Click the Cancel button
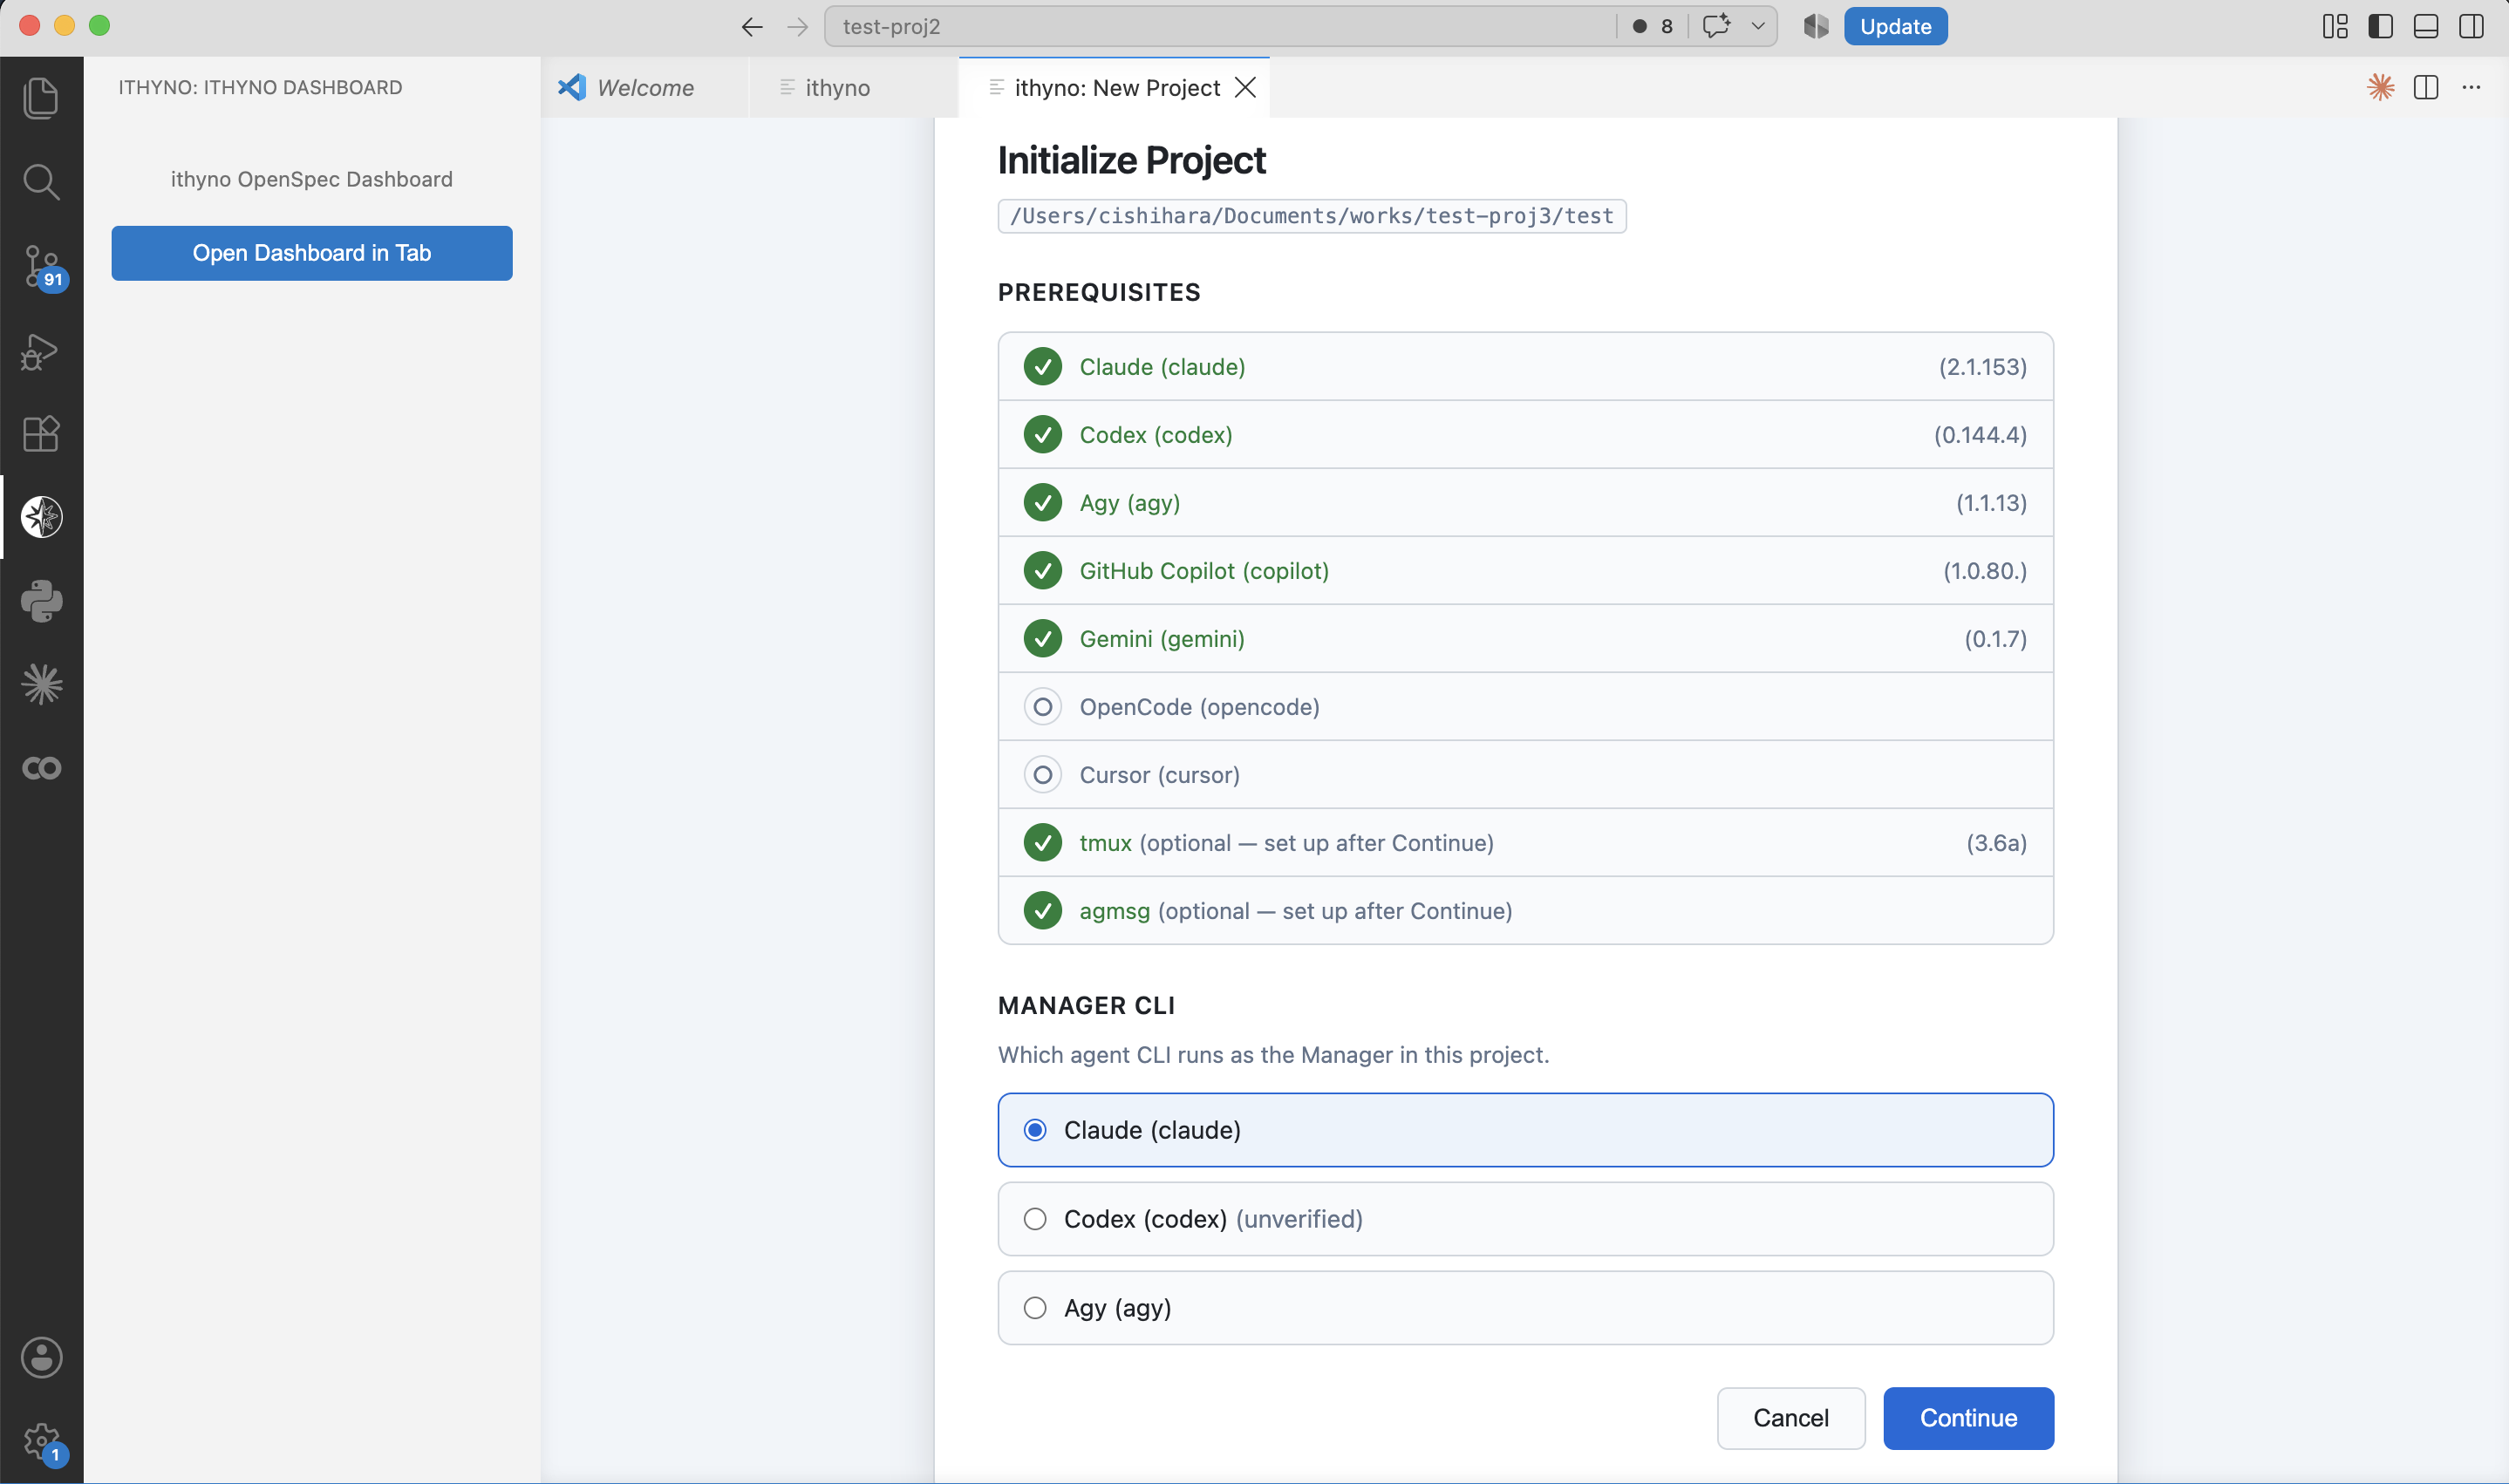Screen dimensions: 2509x1484 click(x=1790, y=1418)
